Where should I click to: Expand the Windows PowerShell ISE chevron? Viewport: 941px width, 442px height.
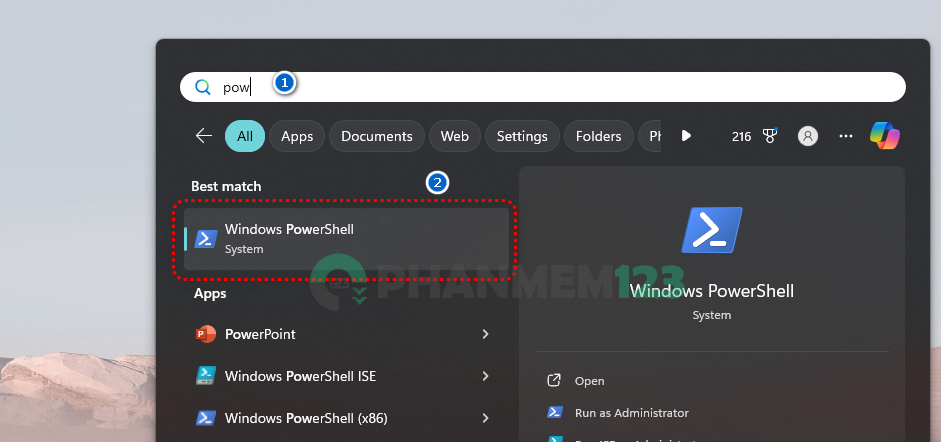pyautogui.click(x=486, y=376)
